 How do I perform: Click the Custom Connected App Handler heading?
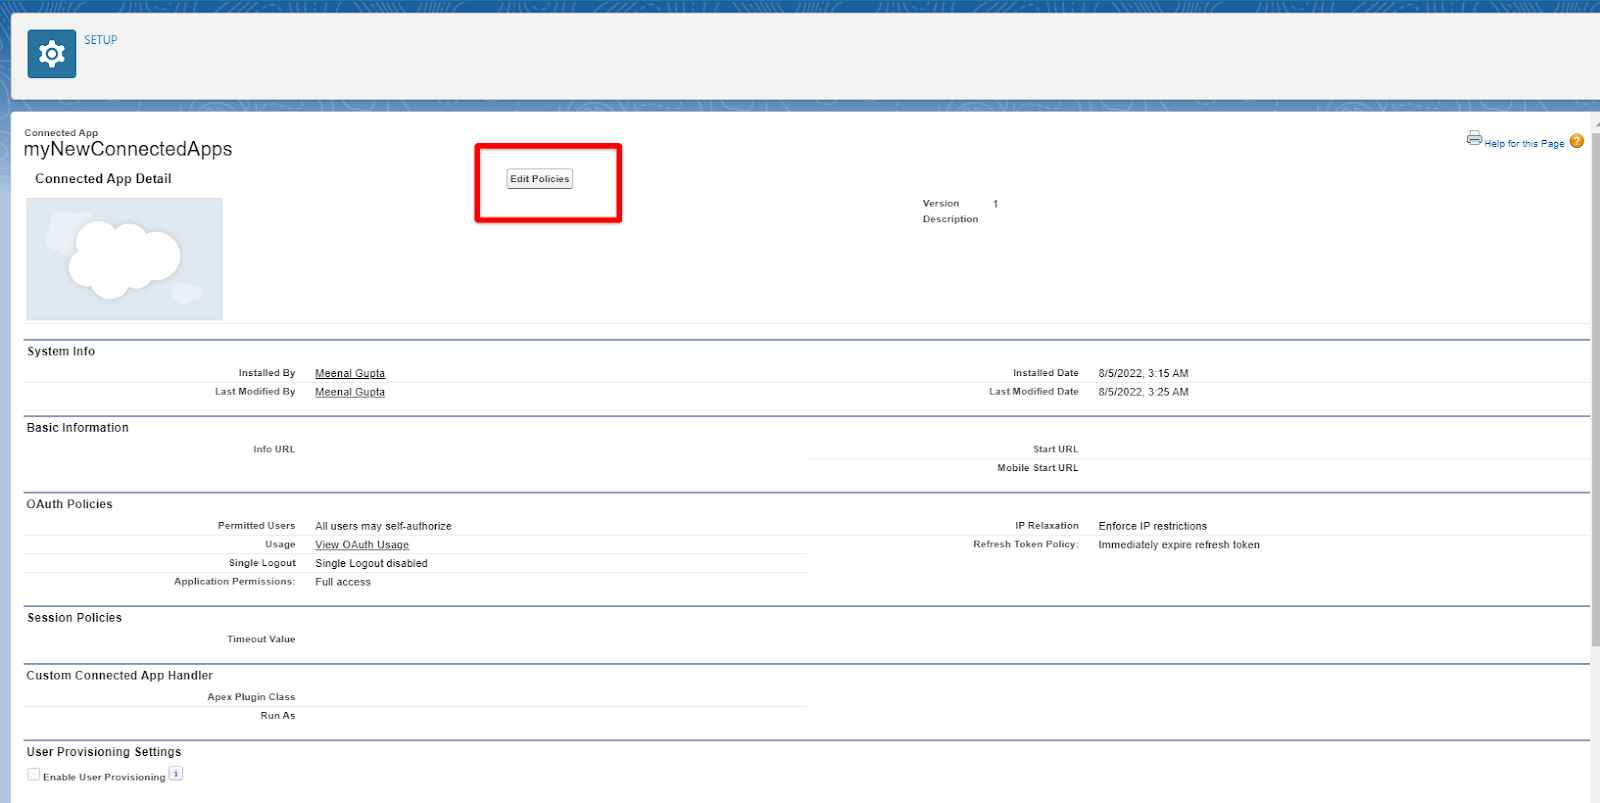point(120,676)
